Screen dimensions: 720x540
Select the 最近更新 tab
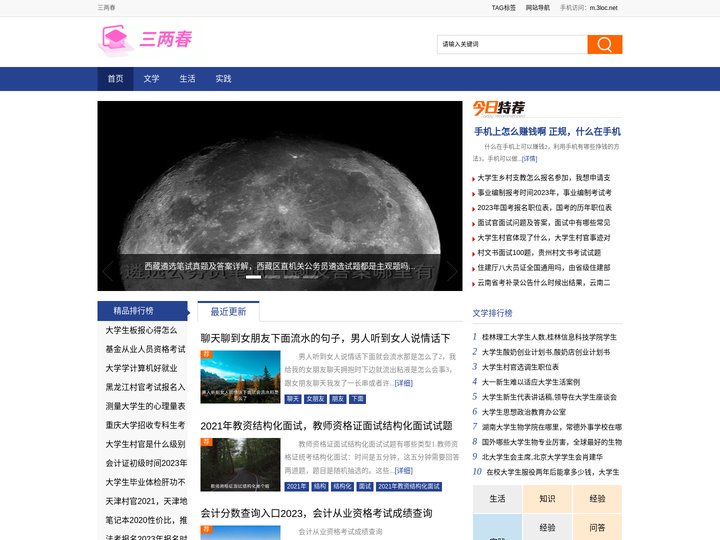coord(228,311)
